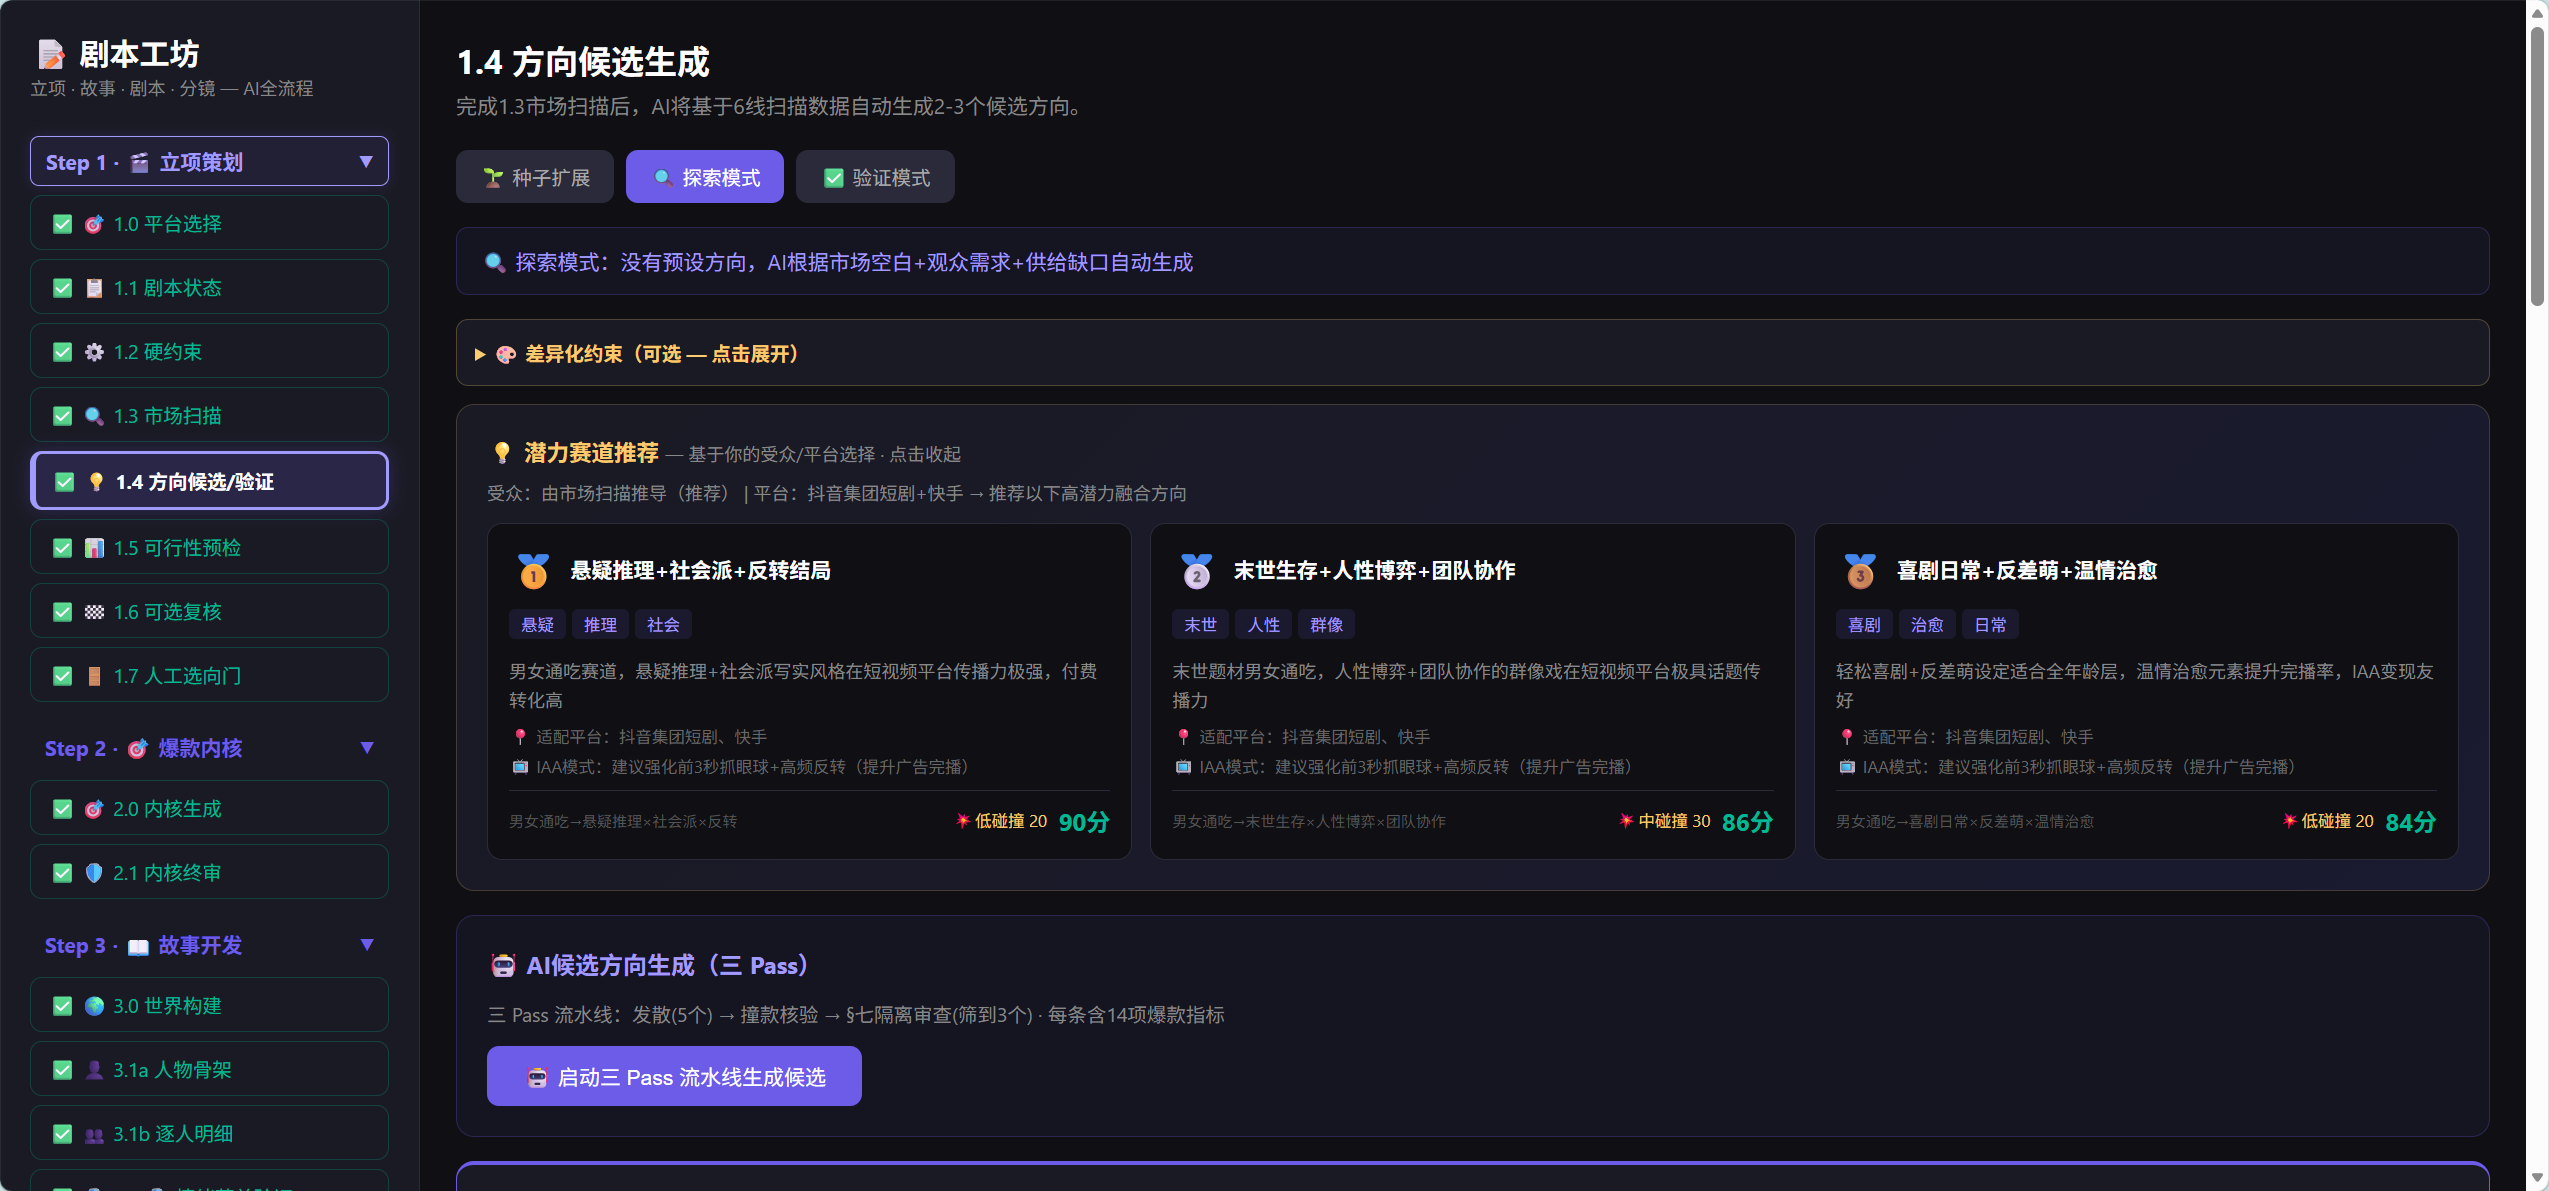Toggle the checkbox for 1.0 平台选择
This screenshot has height=1191, width=2549.
(63, 224)
